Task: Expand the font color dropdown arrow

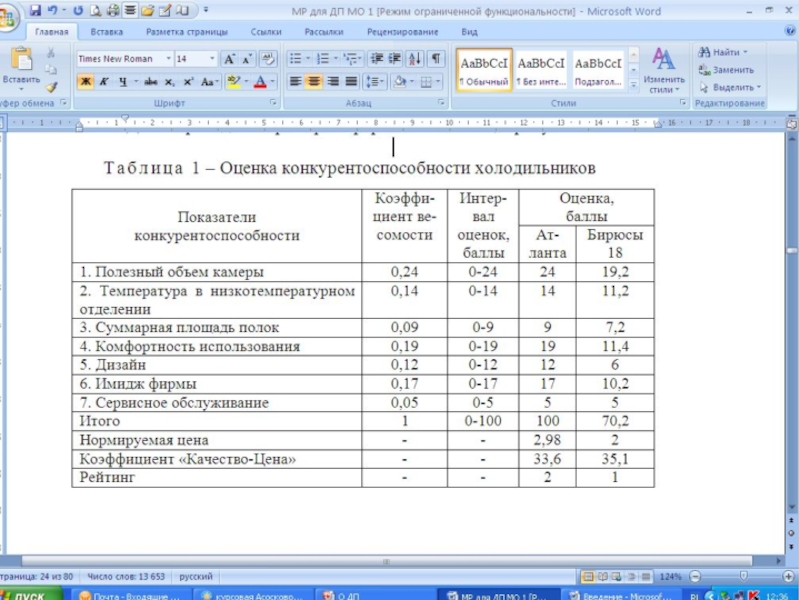Action: [274, 81]
